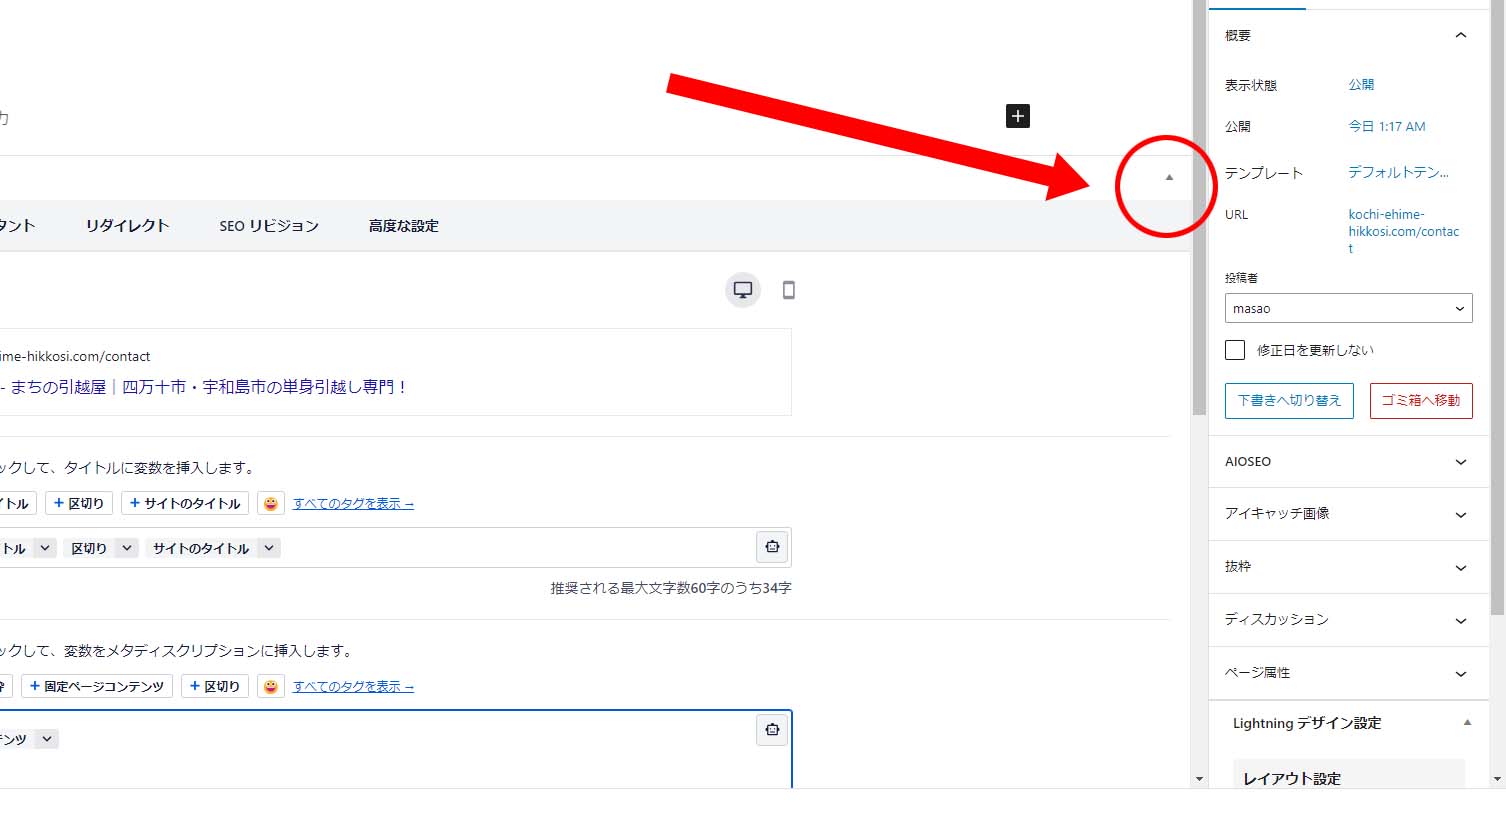This screenshot has width=1506, height=813.
Task: Select the desktop preview icon
Action: pos(743,290)
